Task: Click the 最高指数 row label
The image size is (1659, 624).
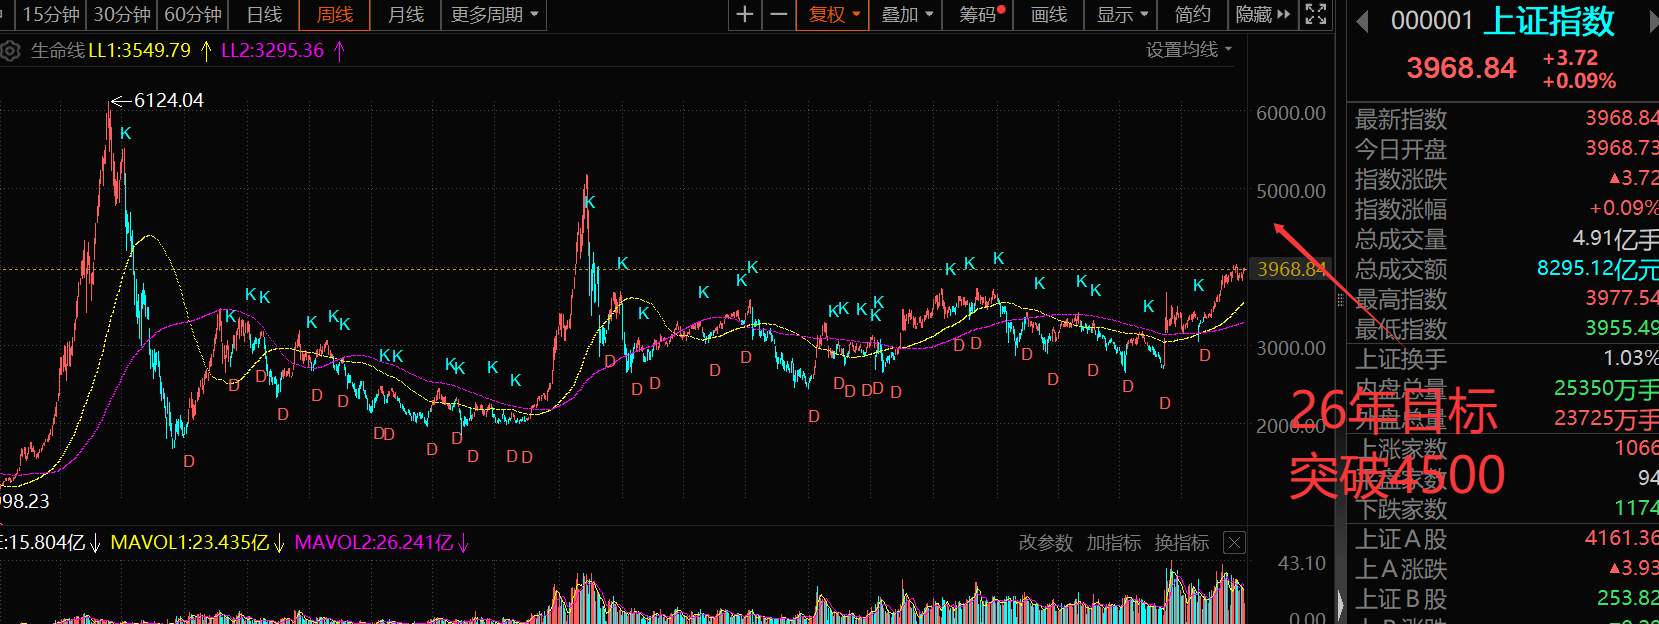Action: tap(1400, 299)
